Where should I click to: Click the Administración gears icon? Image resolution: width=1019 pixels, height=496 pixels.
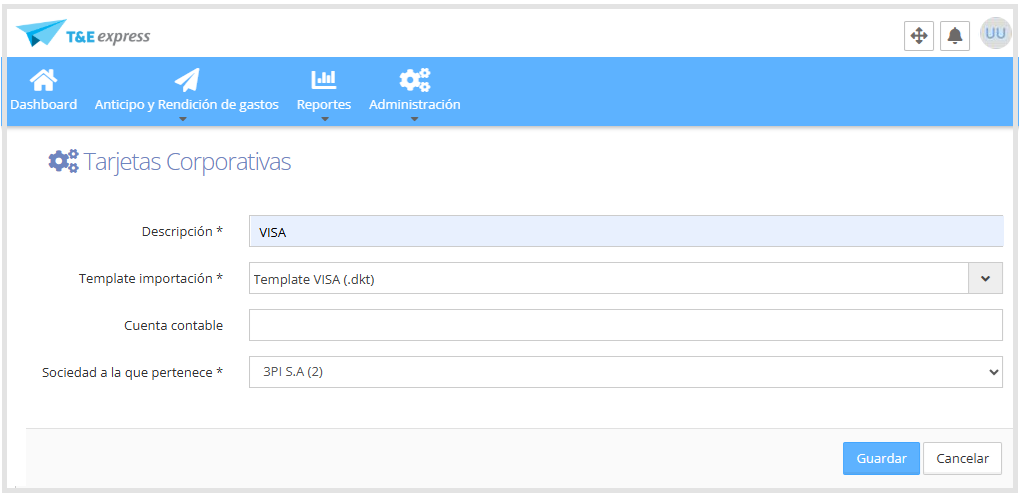click(415, 80)
